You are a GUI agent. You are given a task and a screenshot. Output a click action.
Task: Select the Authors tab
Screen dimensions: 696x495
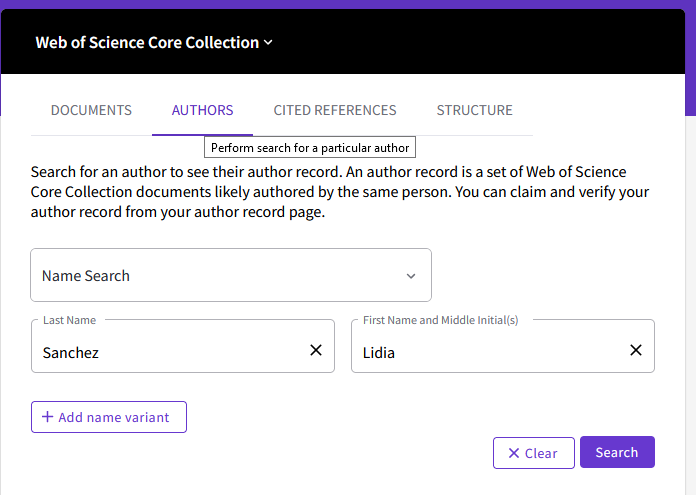[x=202, y=110]
